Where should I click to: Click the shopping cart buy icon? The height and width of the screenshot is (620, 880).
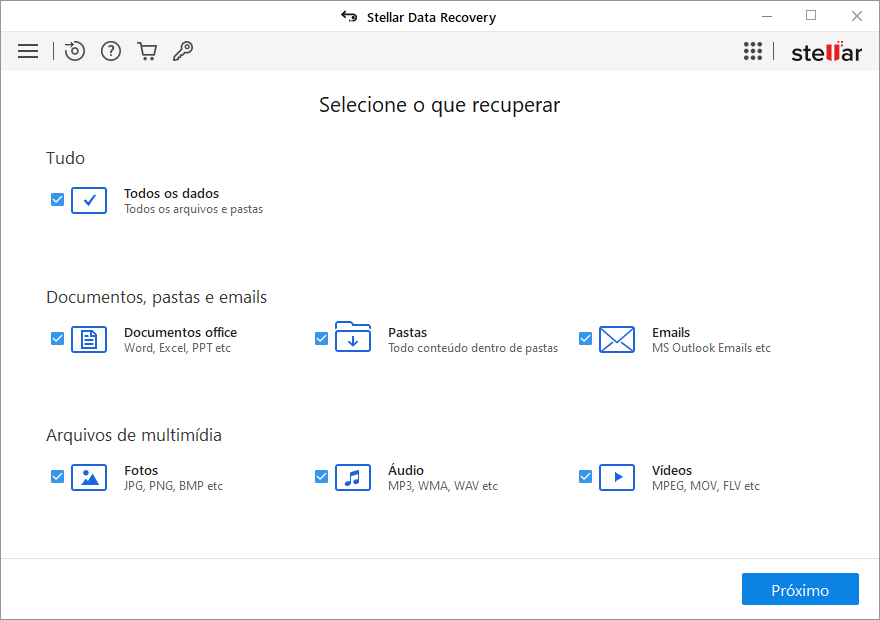click(x=147, y=51)
